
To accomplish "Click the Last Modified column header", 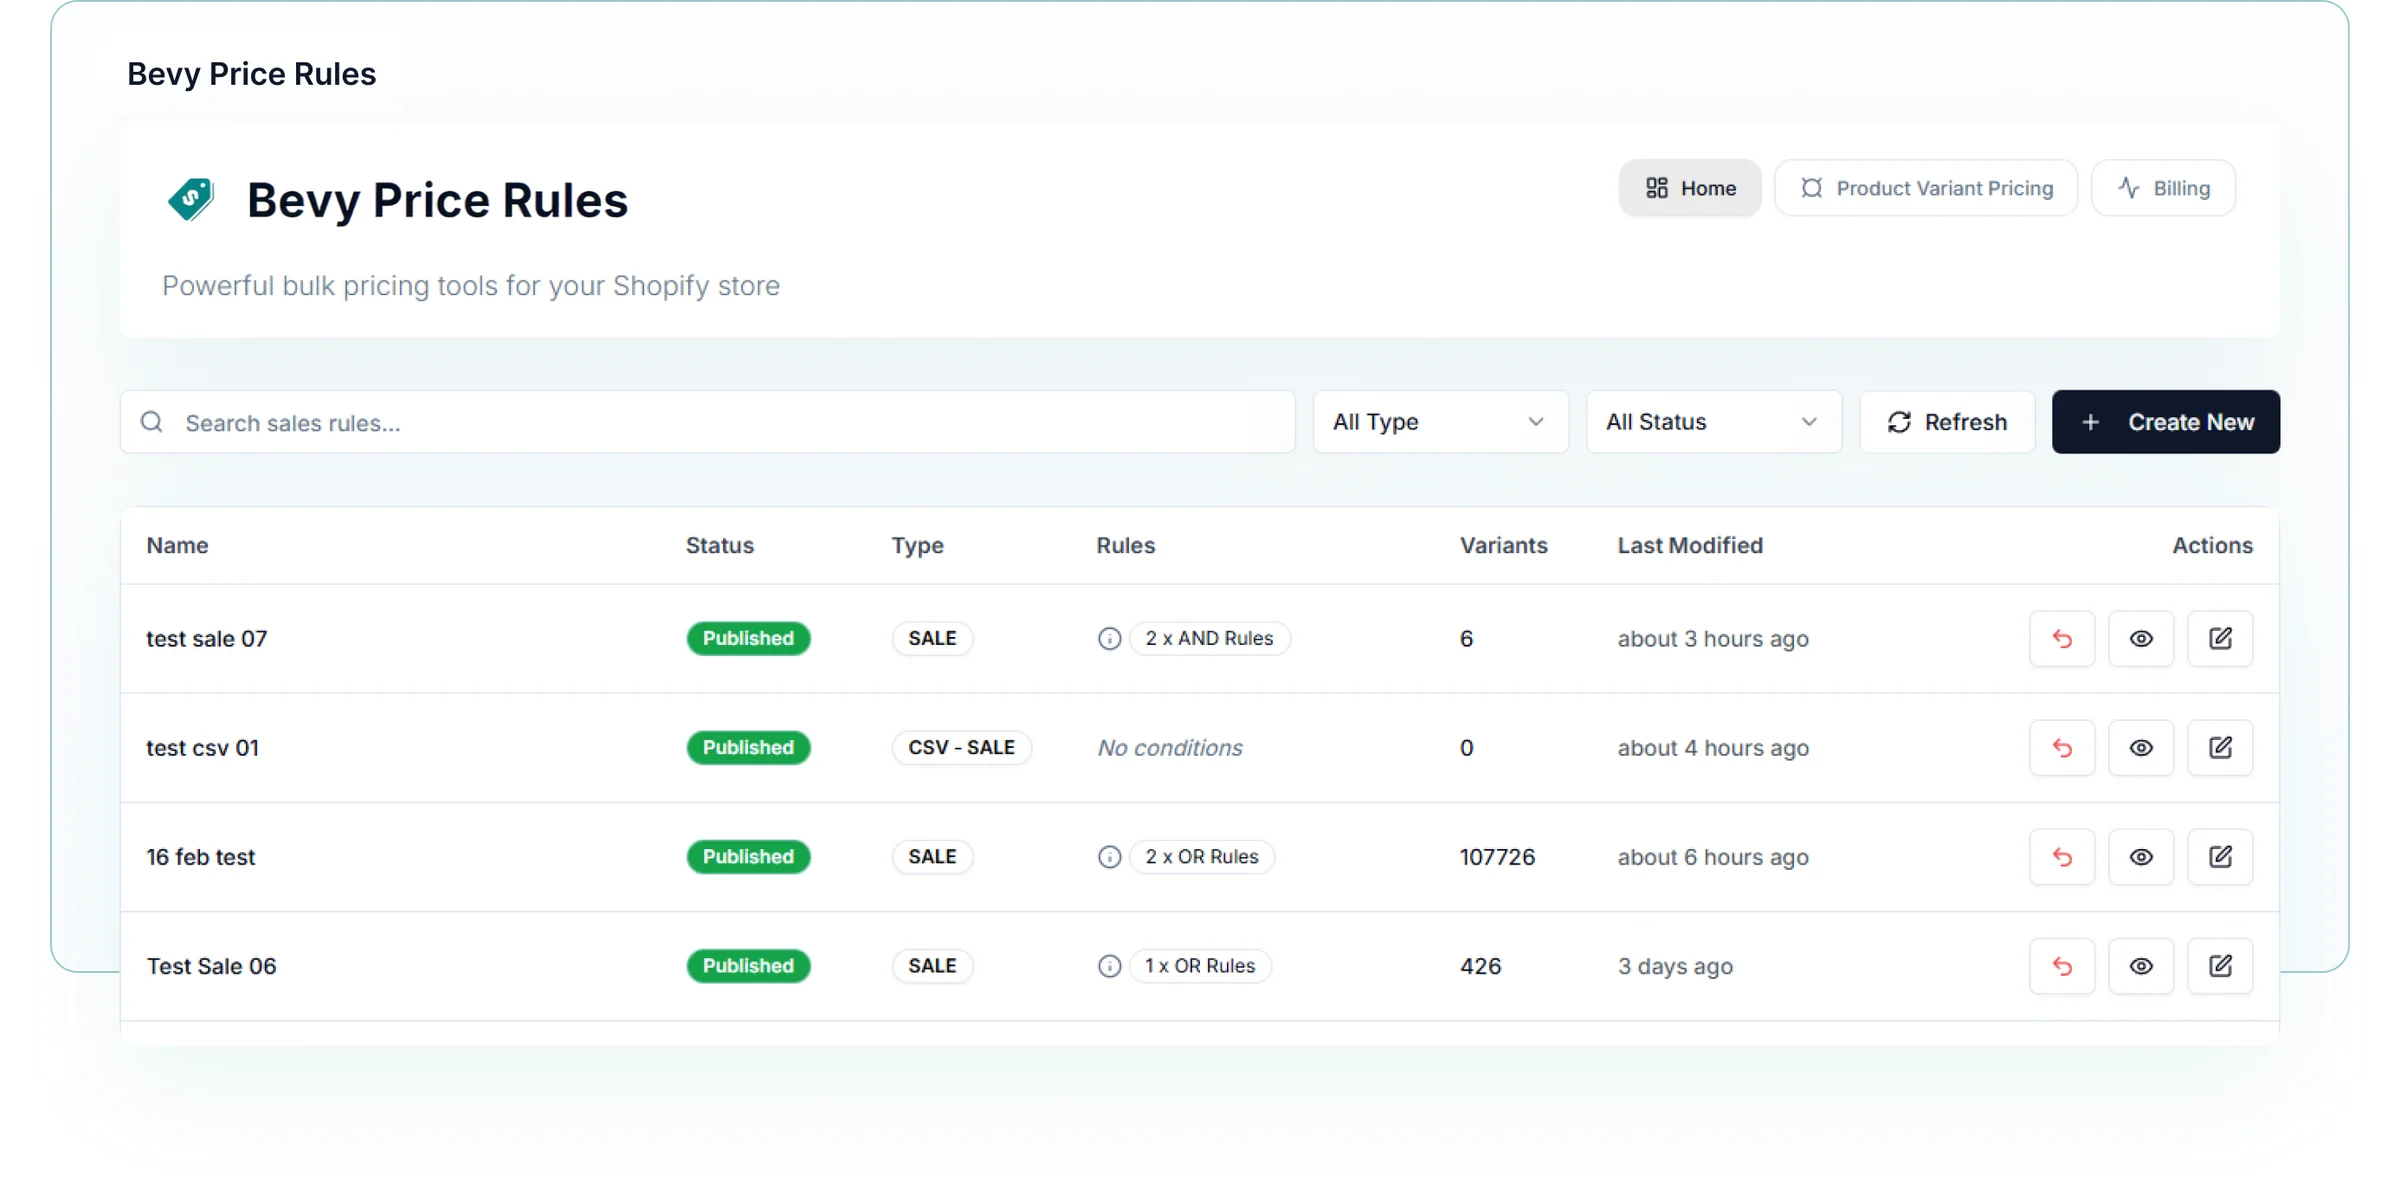I will coord(1690,545).
